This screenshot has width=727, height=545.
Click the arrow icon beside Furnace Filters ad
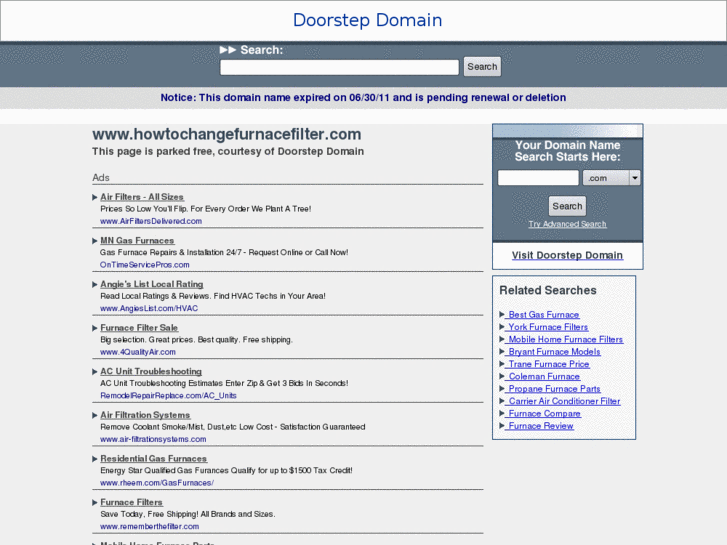(x=95, y=502)
